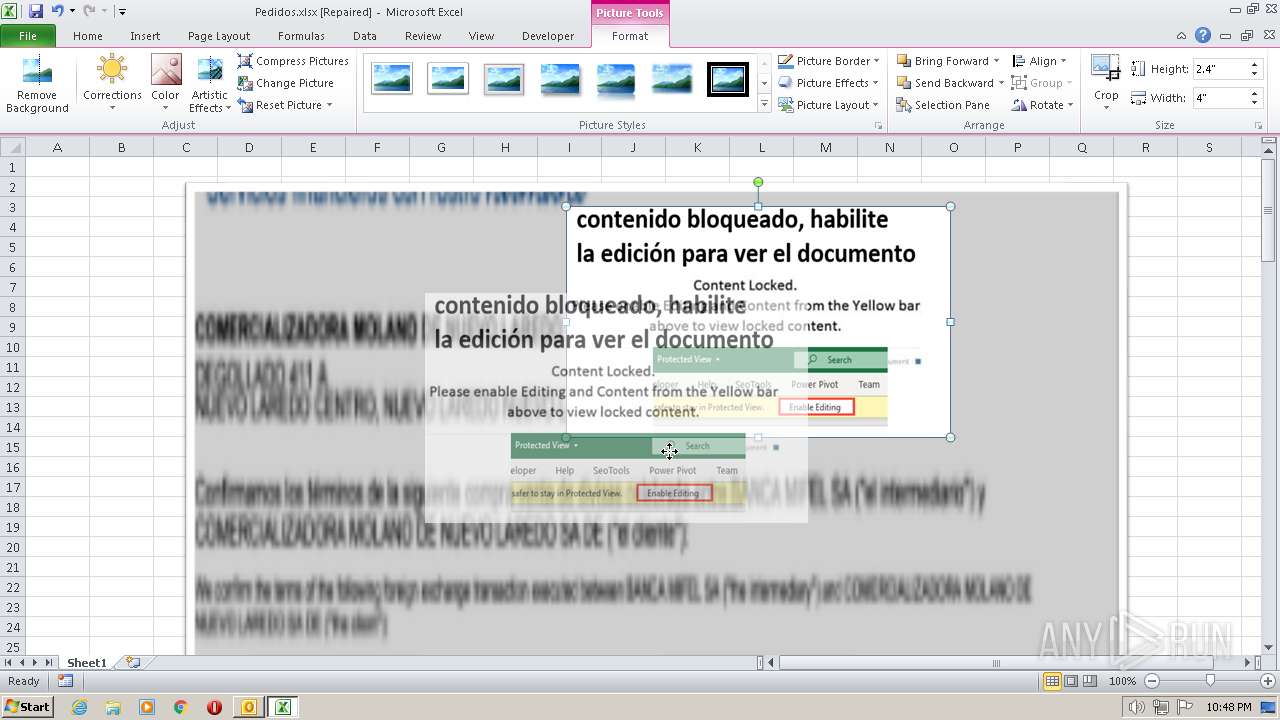Open the Rotate dropdown
This screenshot has height=720, width=1280.
1042,105
